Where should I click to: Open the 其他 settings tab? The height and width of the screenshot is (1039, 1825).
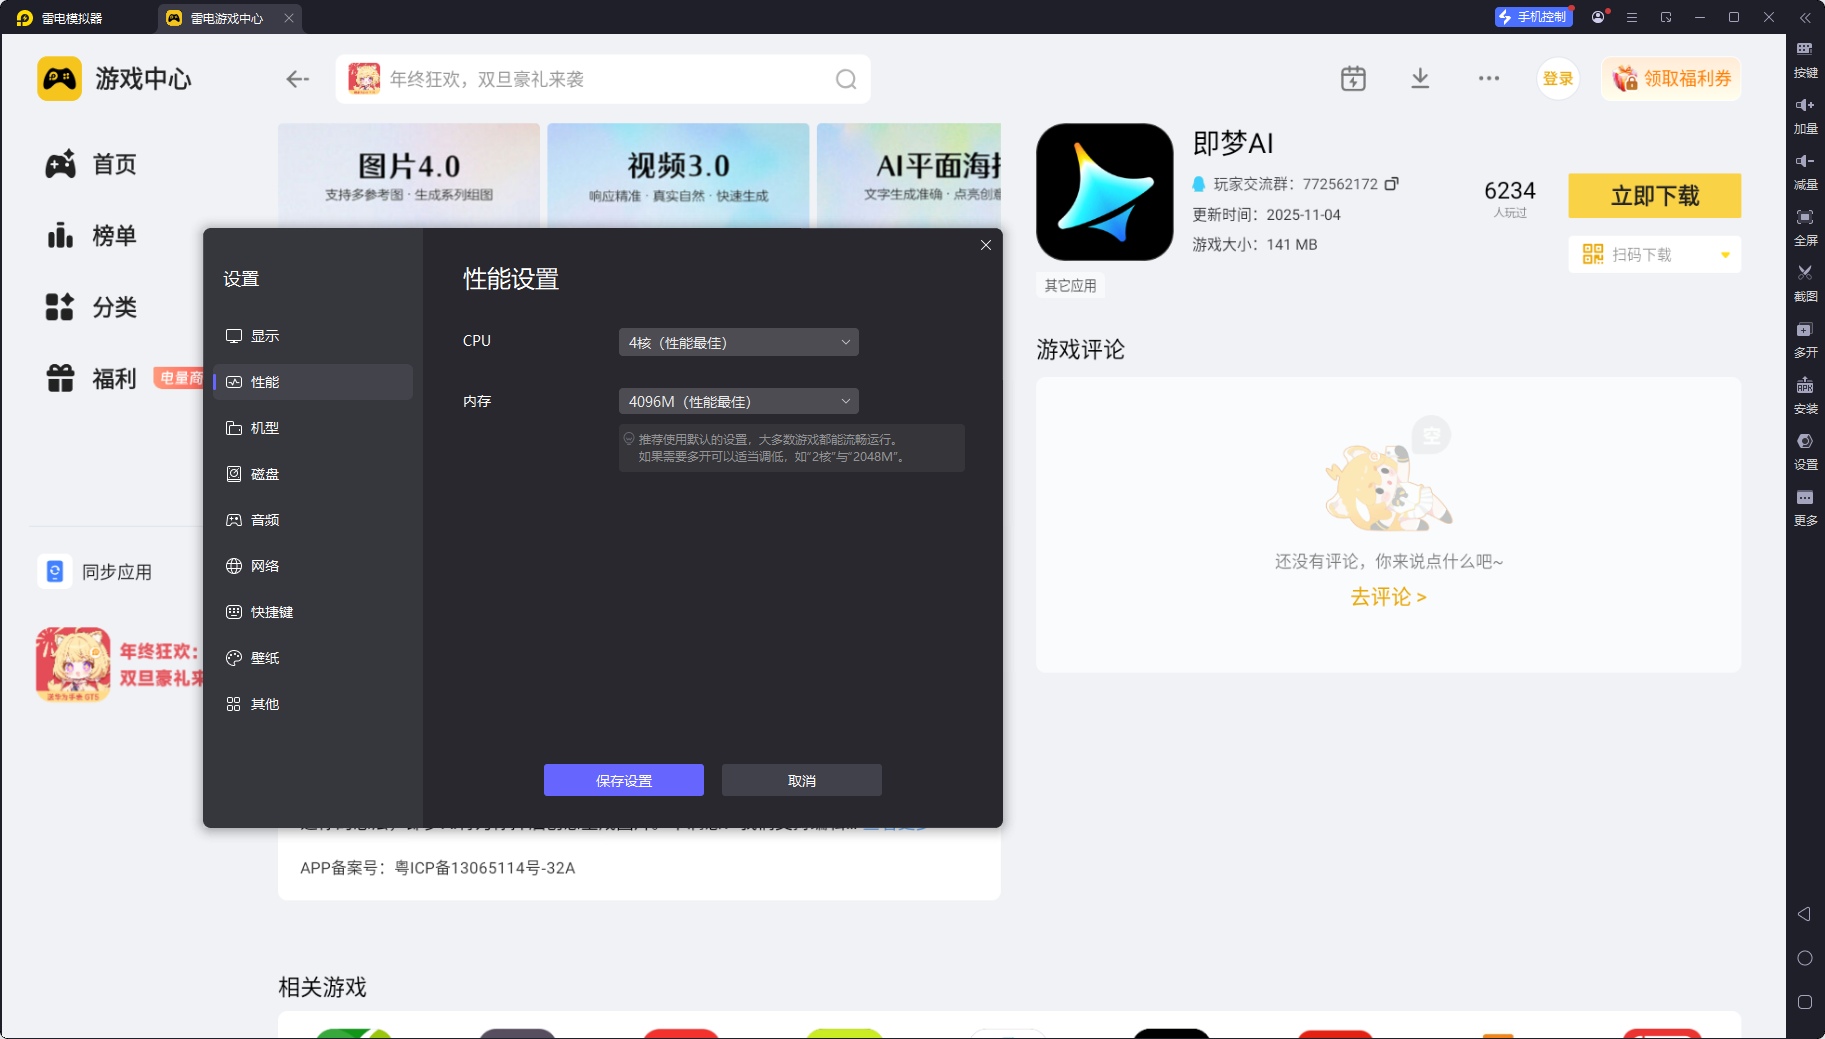tap(313, 704)
